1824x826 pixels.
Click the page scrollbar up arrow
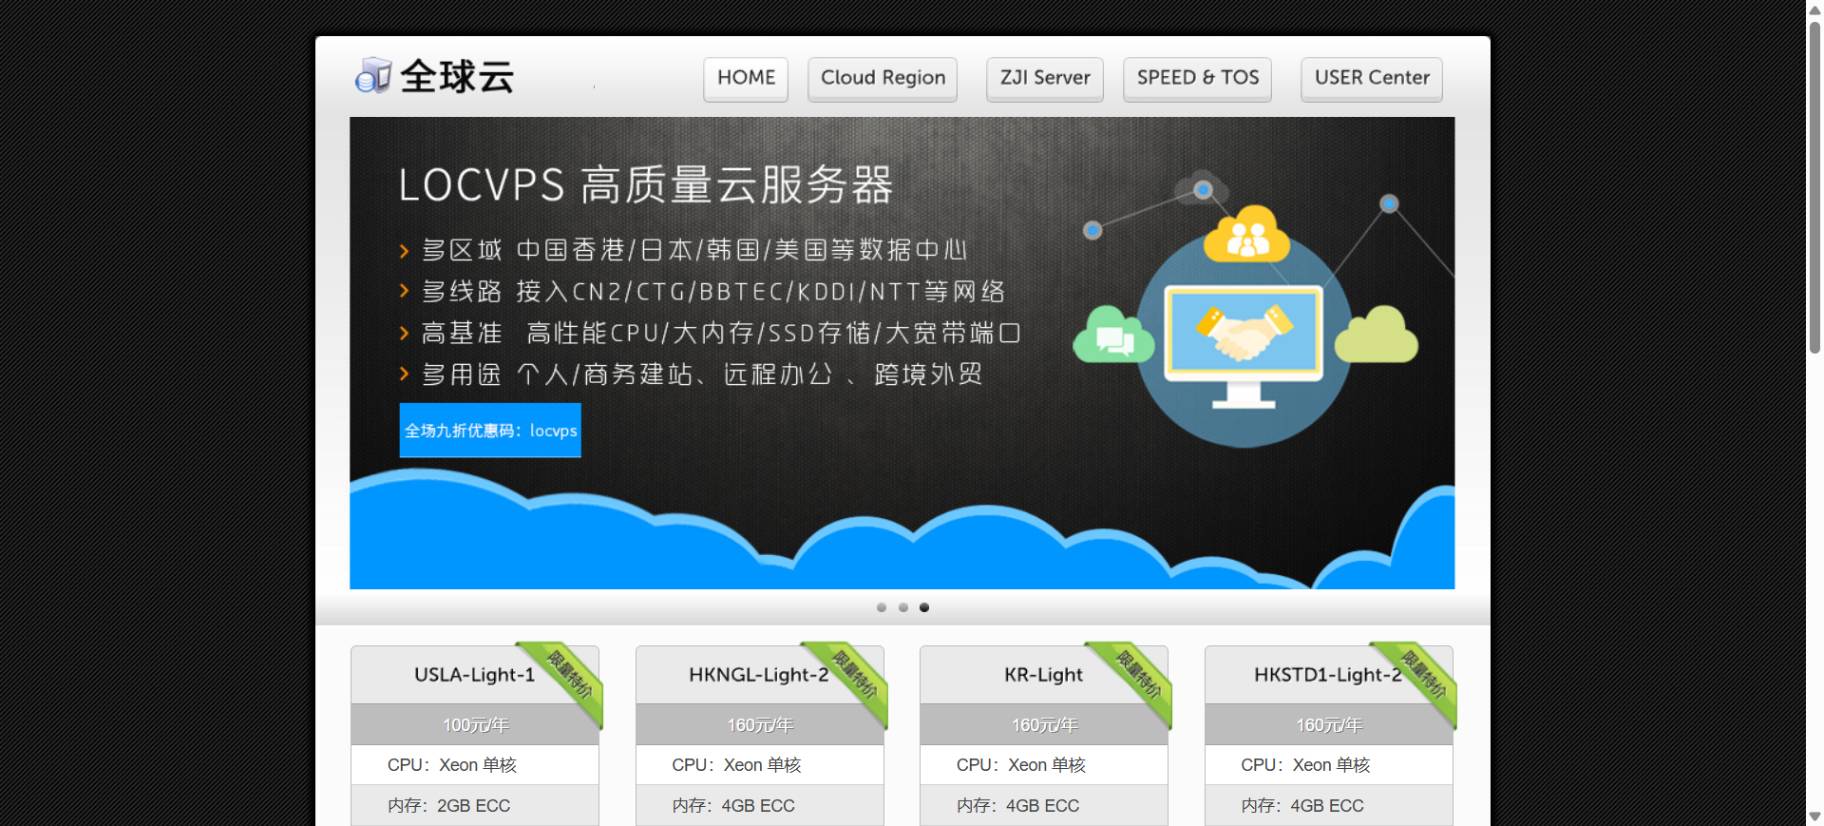pos(1815,9)
